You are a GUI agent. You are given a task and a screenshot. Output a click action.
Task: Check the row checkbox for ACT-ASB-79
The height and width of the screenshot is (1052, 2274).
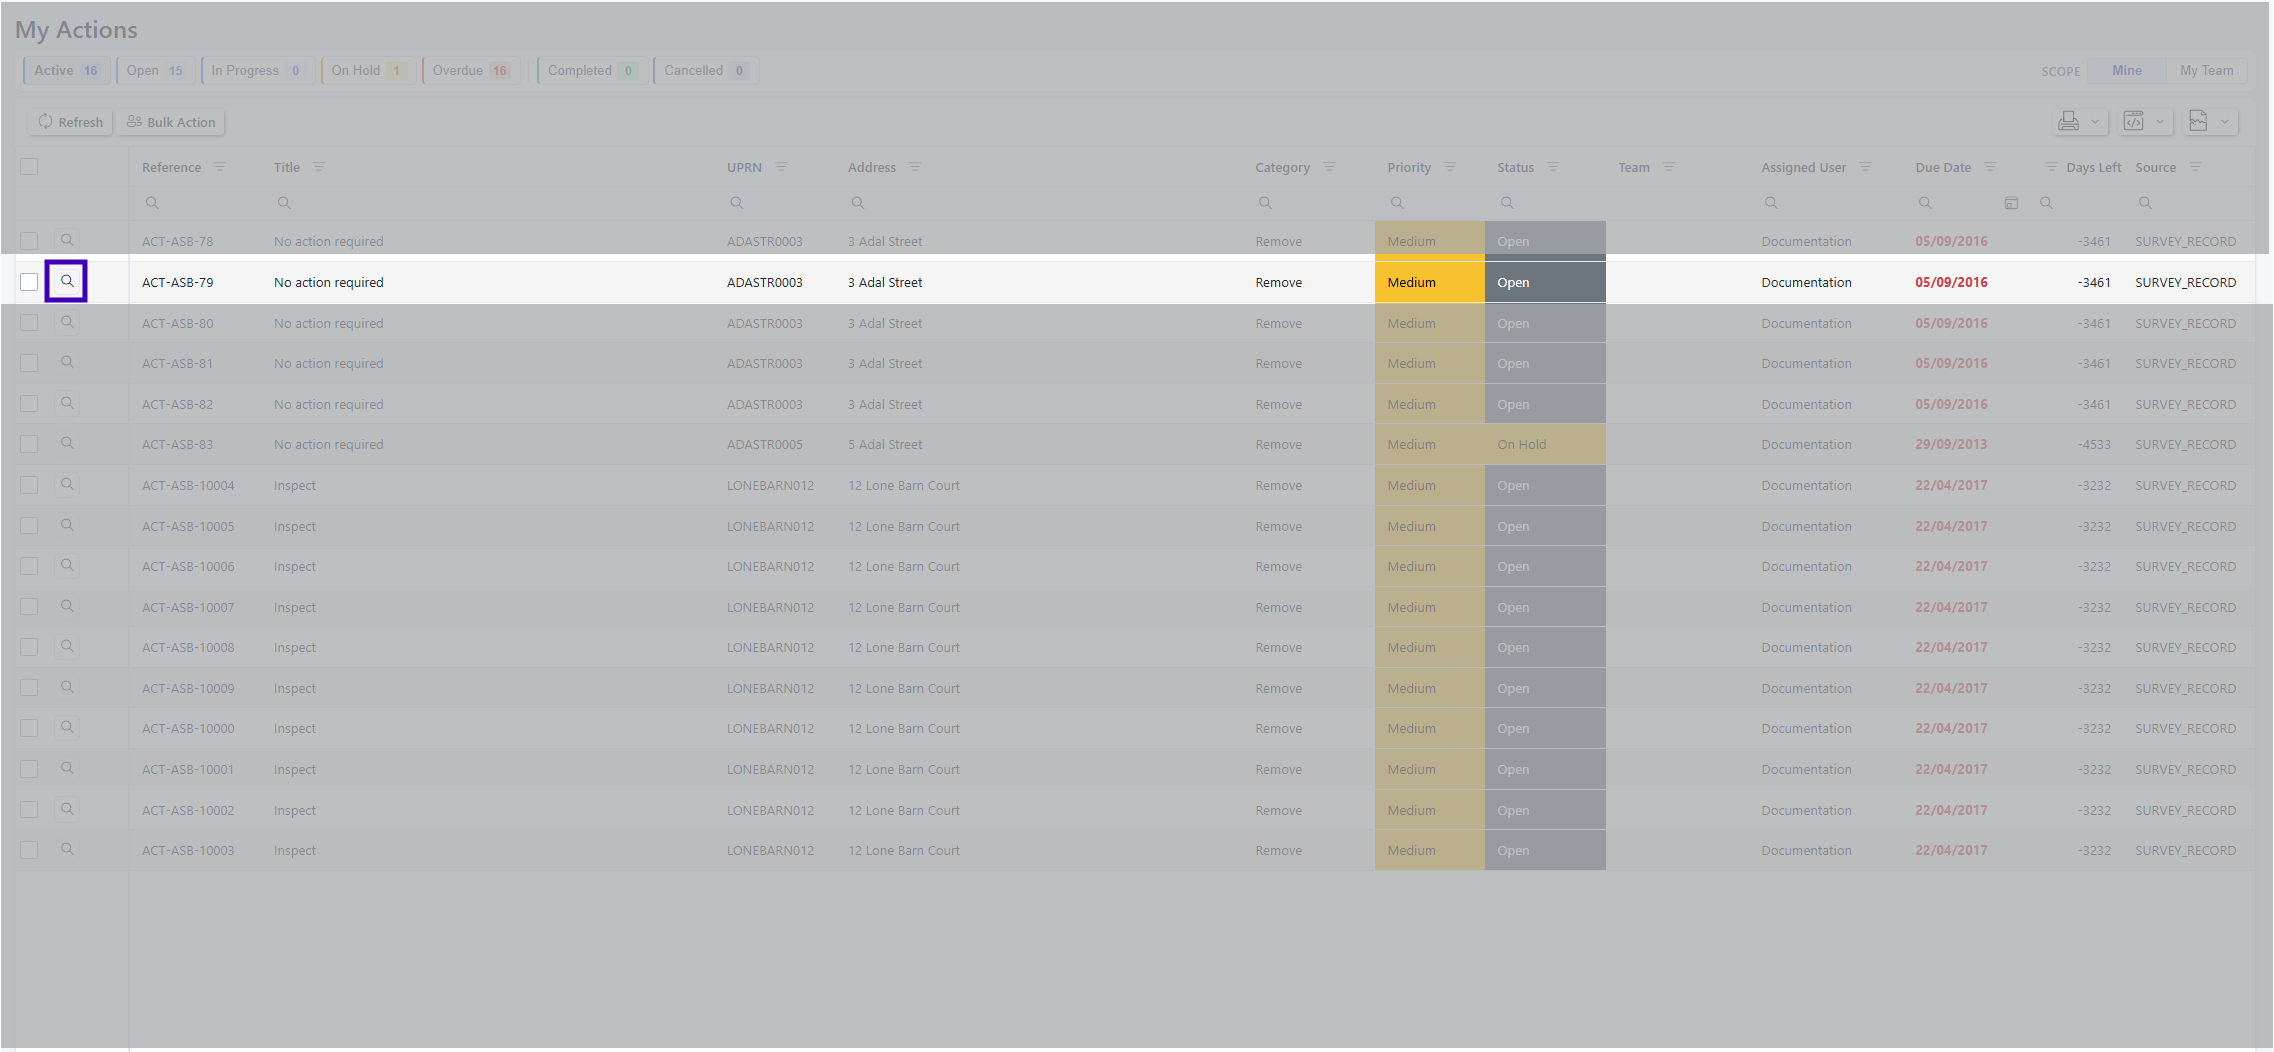(x=29, y=282)
